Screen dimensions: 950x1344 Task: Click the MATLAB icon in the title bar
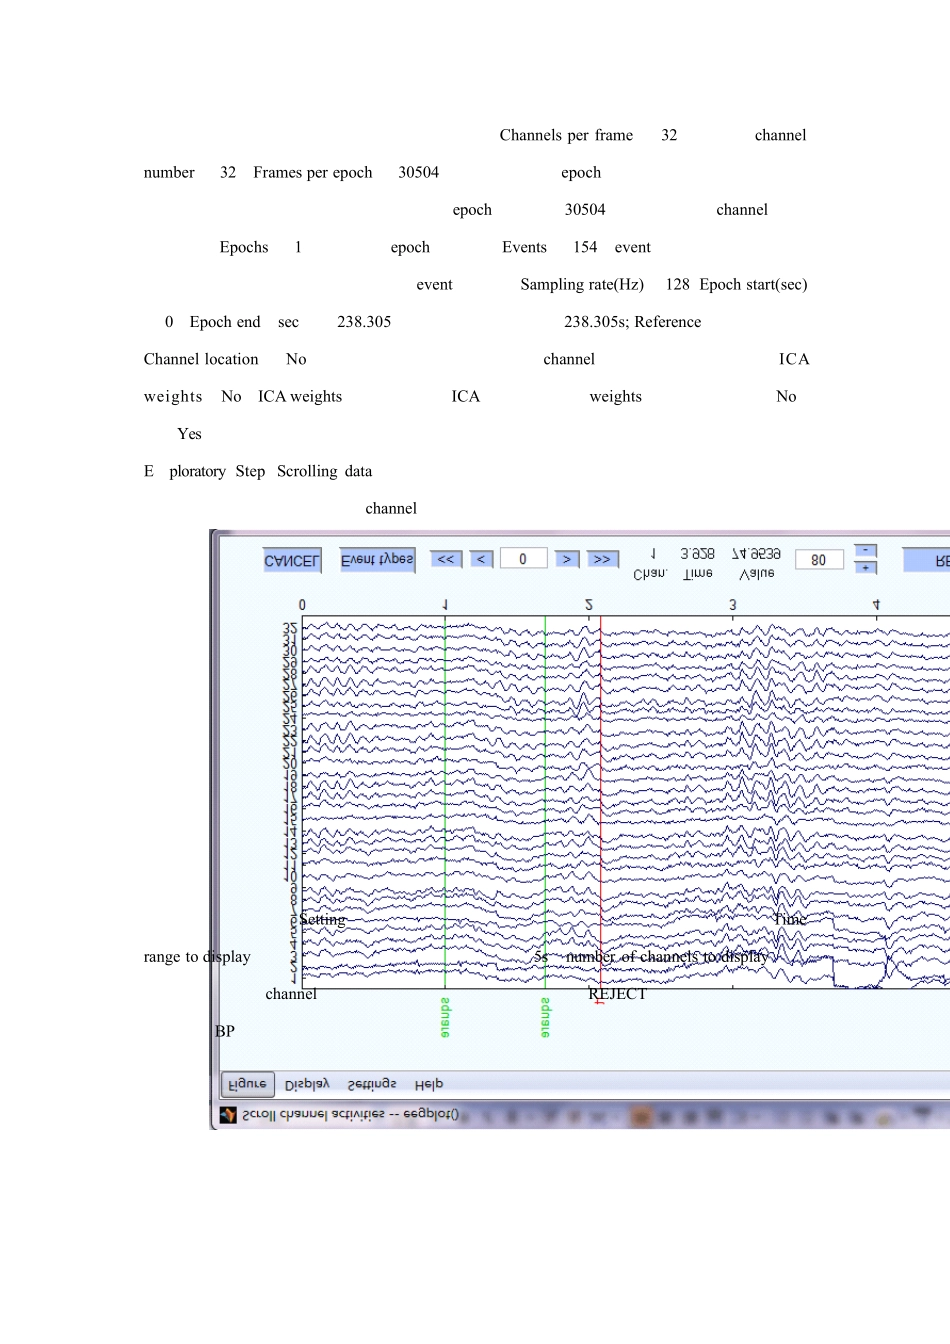click(229, 1115)
